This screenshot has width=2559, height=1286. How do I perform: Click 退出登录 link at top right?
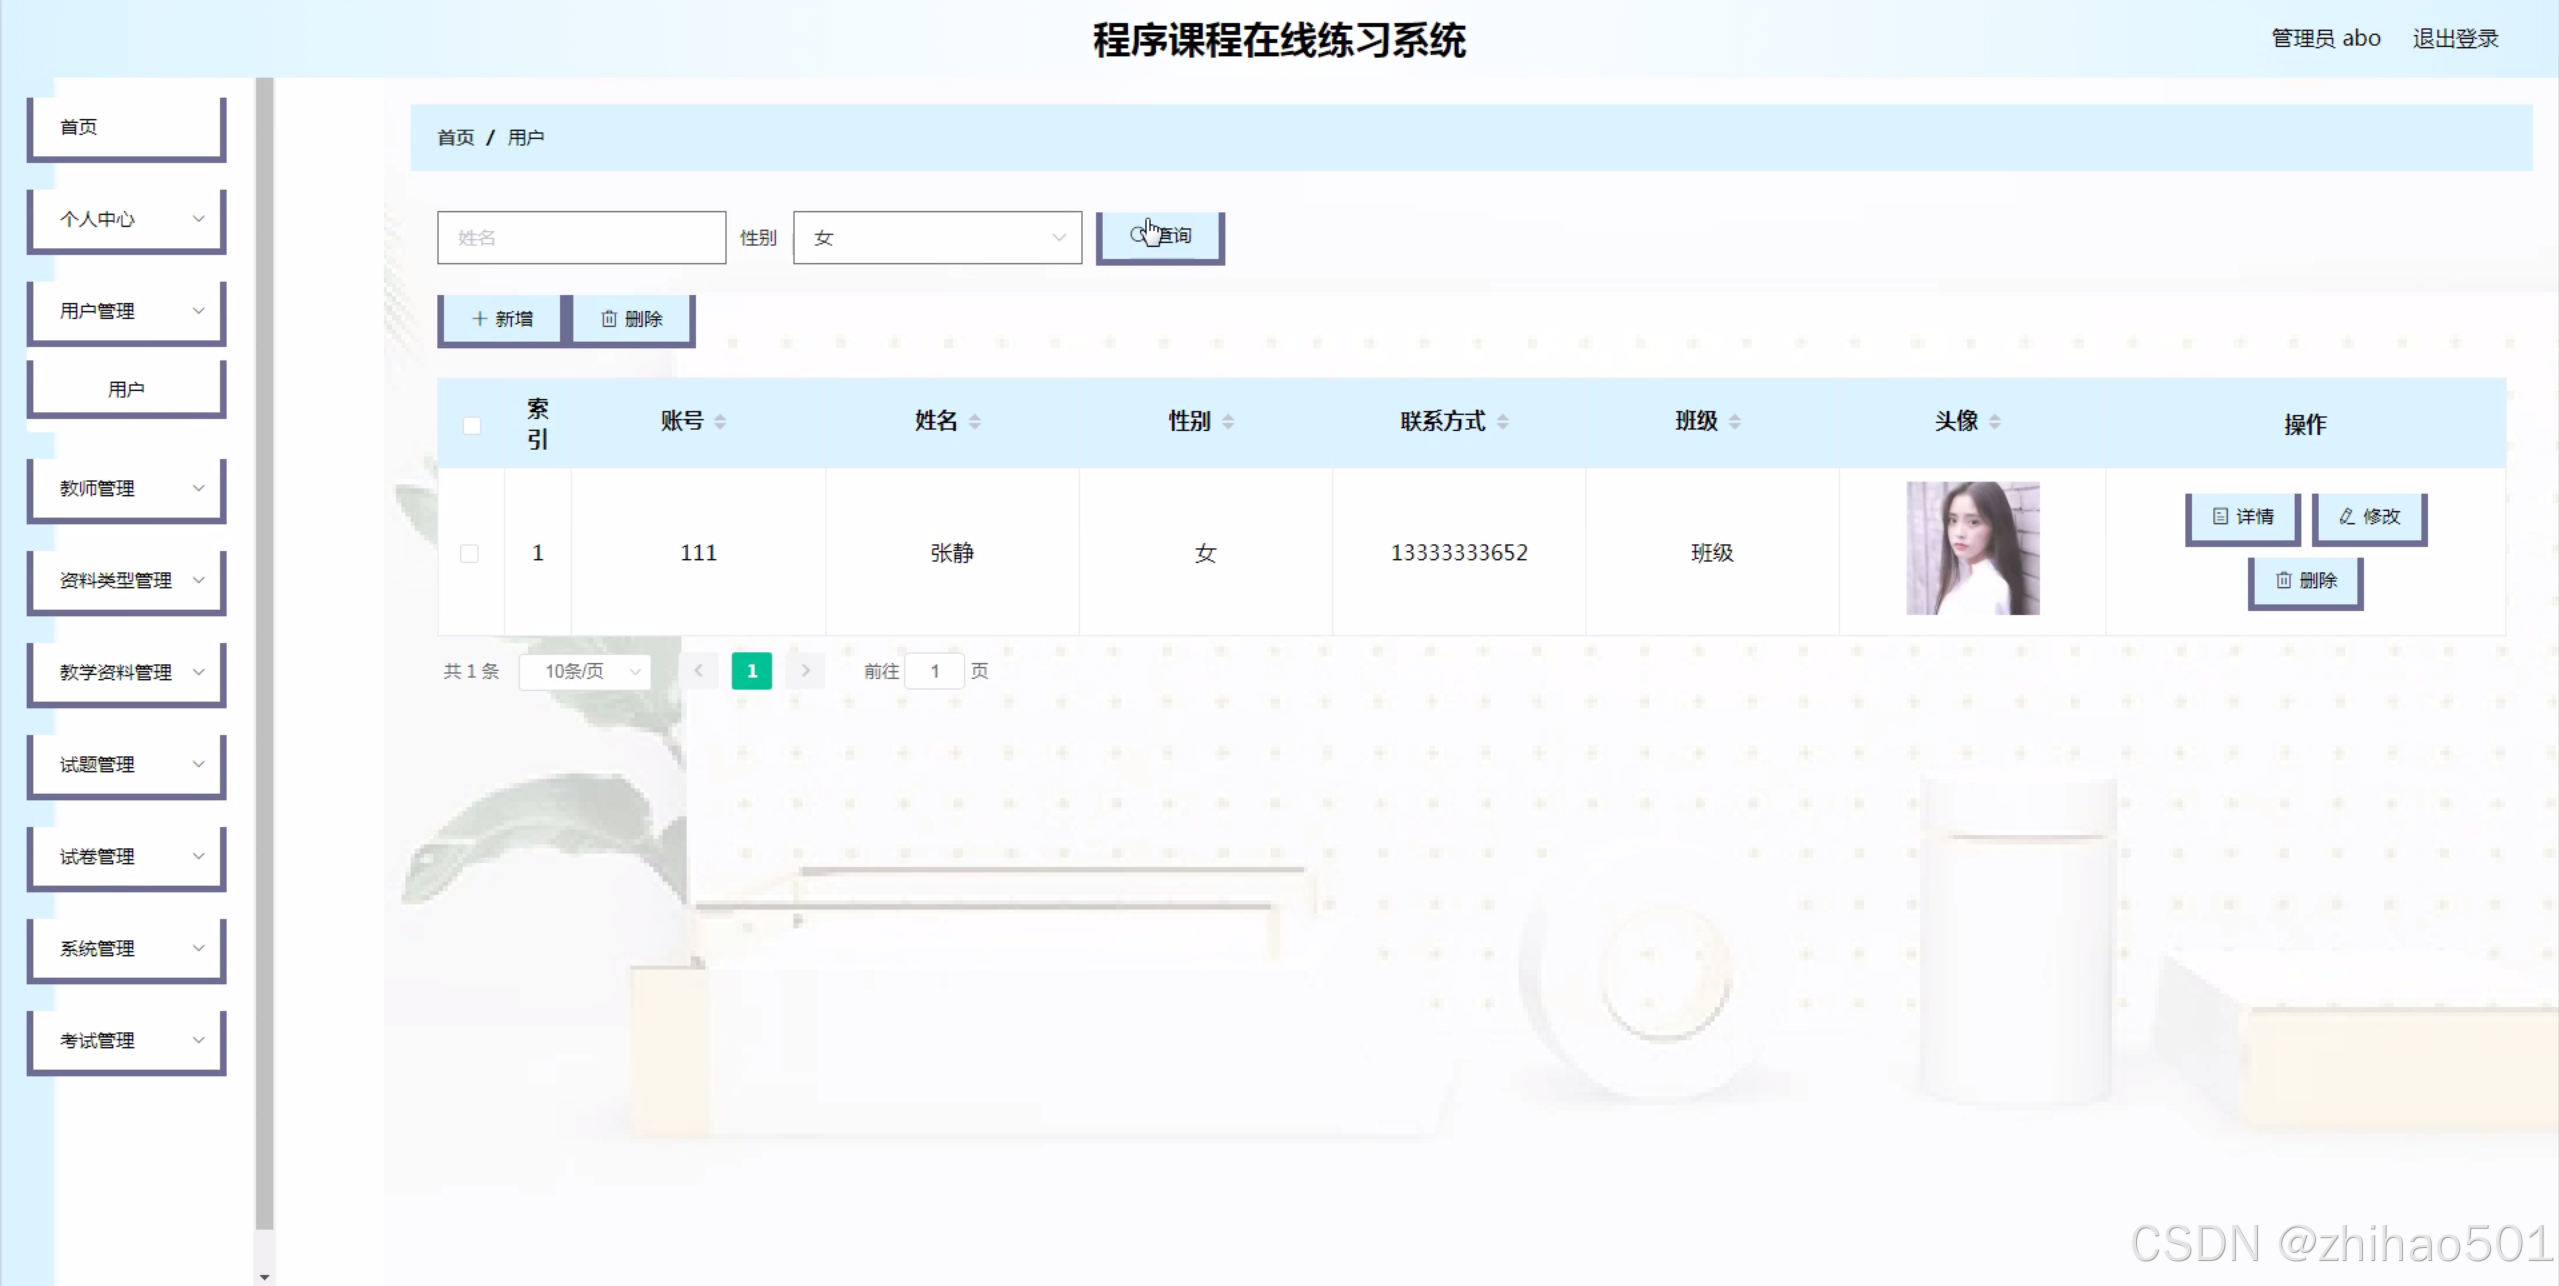(2455, 39)
